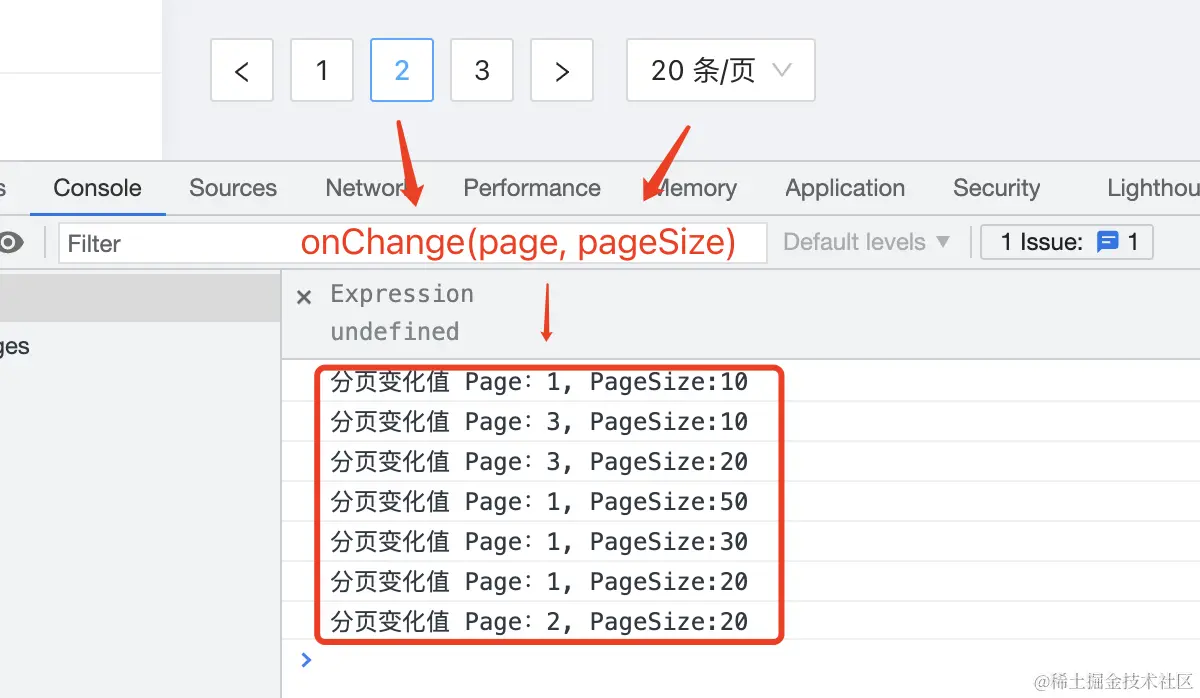Image resolution: width=1200 pixels, height=698 pixels.
Task: Go to the next page arrow
Action: coord(562,70)
